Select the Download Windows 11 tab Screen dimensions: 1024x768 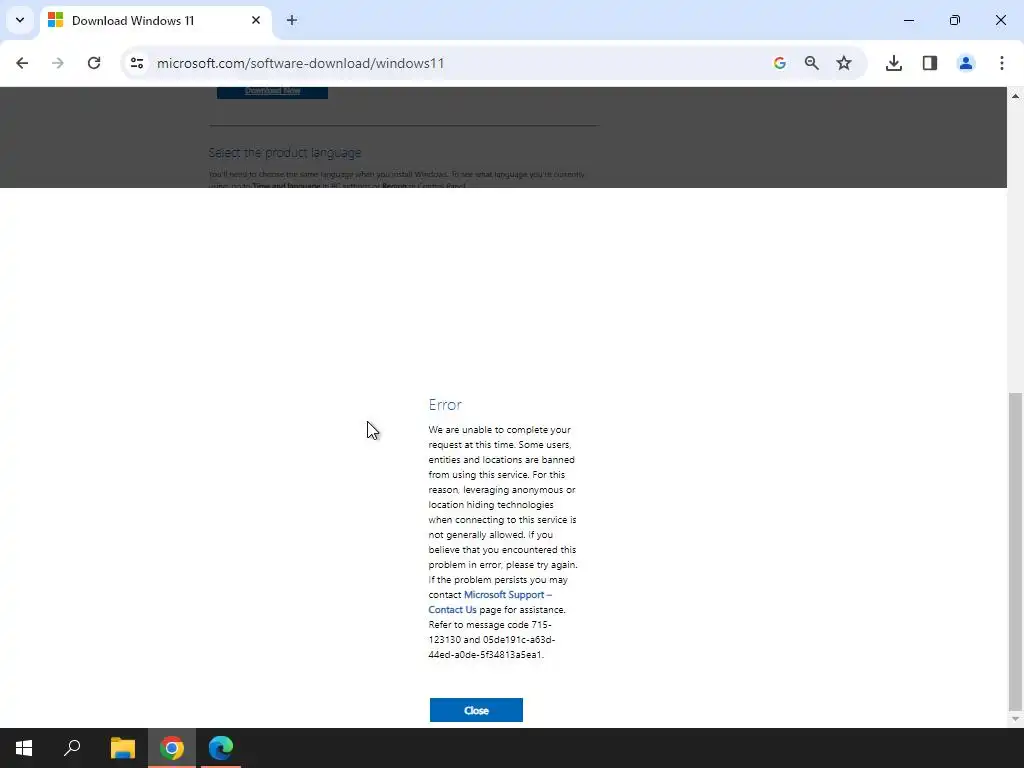155,21
